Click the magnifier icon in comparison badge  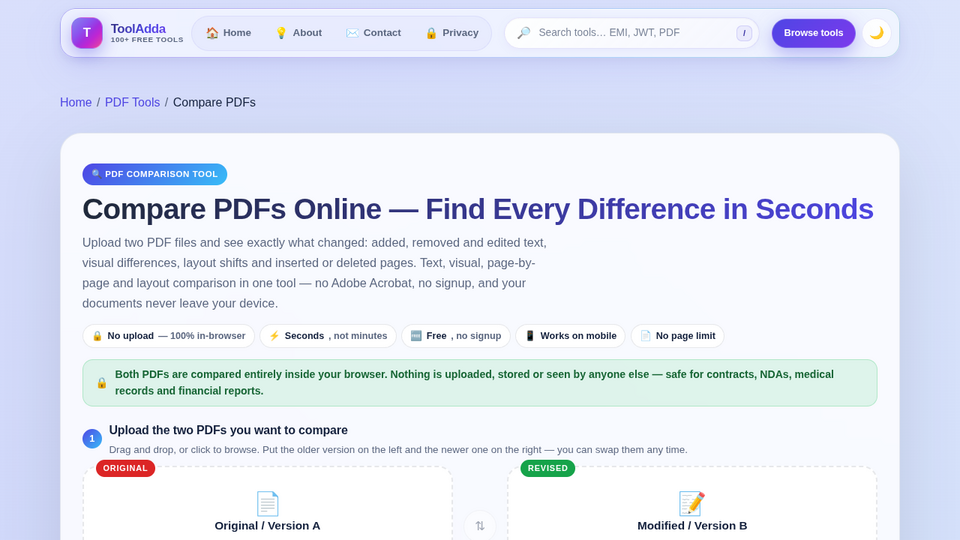click(x=96, y=174)
